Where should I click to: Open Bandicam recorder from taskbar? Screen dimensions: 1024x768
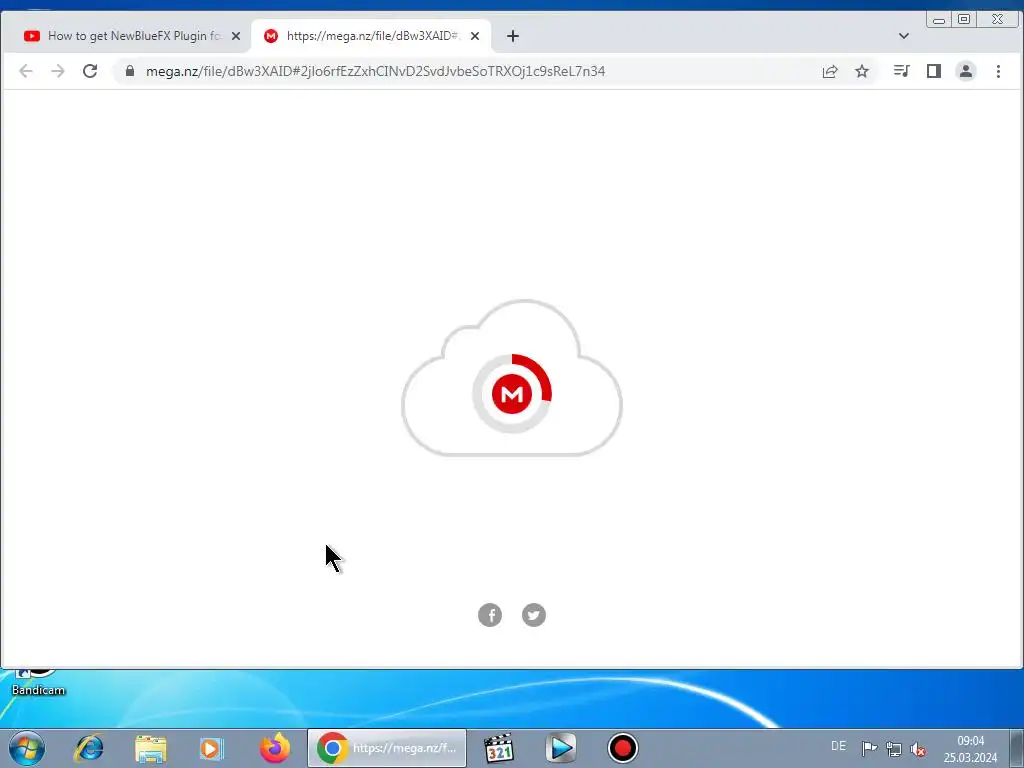[622, 748]
